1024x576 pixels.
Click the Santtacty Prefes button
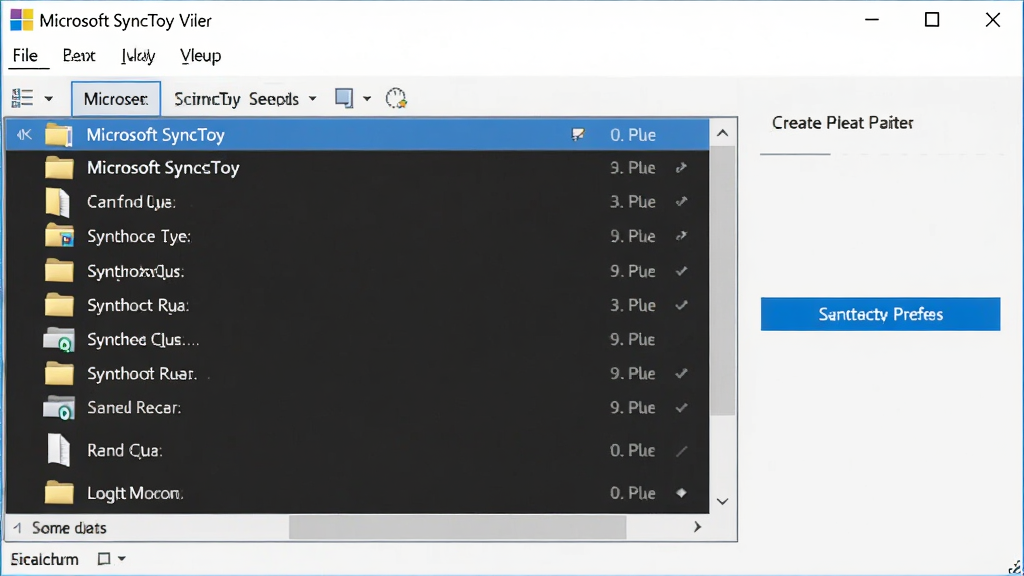click(x=880, y=314)
